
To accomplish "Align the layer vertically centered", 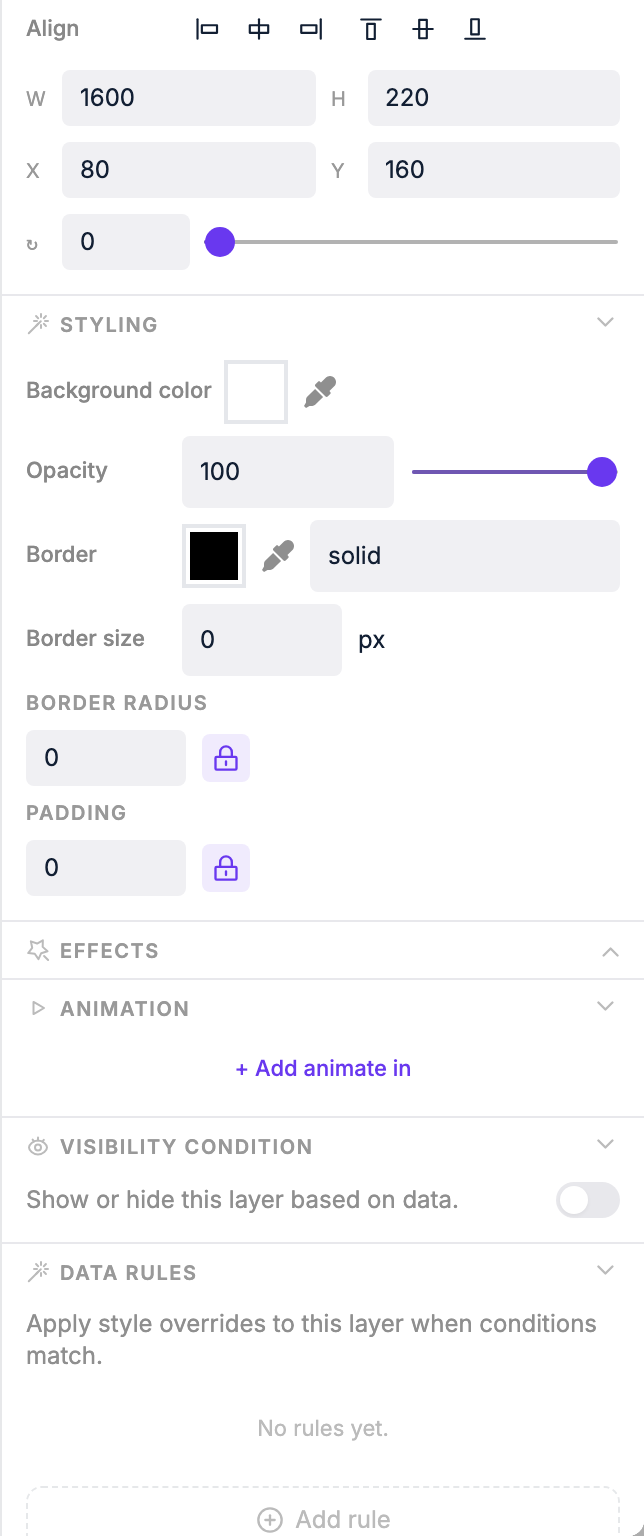I will pos(423,29).
